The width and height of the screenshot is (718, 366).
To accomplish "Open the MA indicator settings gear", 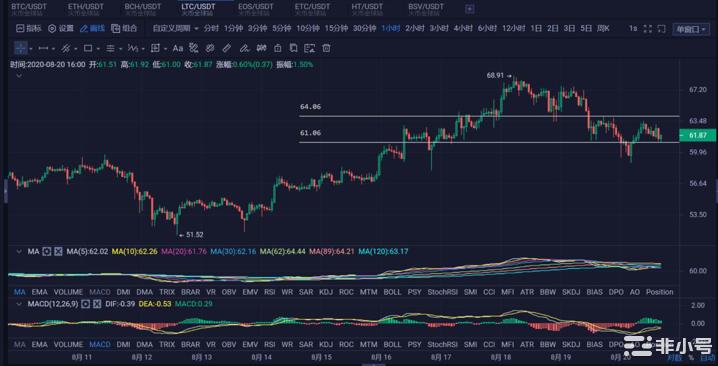I will [46, 251].
